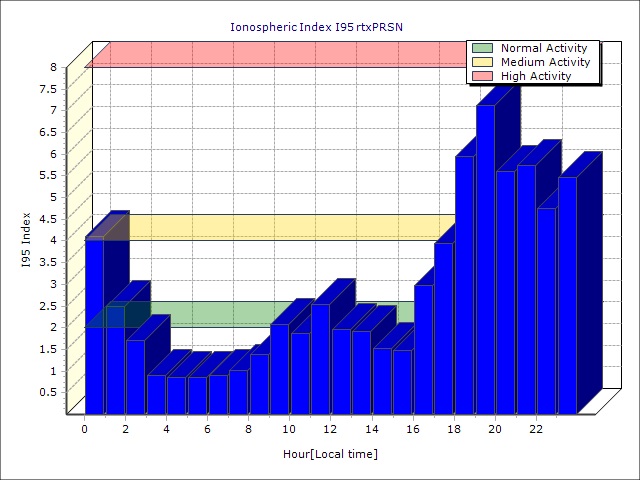640x480 pixels.
Task: Select the "Normal Activity" legend label
Action: 544,48
